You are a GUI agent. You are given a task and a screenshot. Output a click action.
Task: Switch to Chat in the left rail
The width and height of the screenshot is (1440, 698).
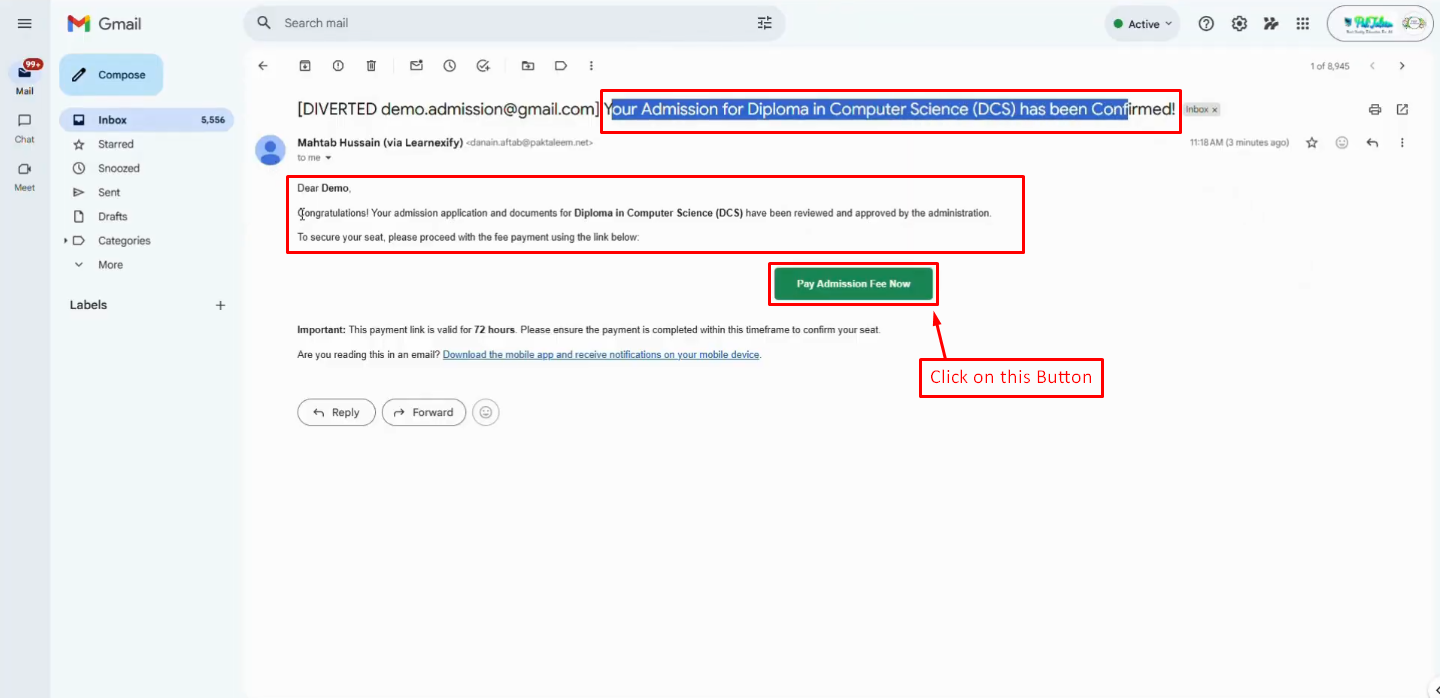click(25, 127)
